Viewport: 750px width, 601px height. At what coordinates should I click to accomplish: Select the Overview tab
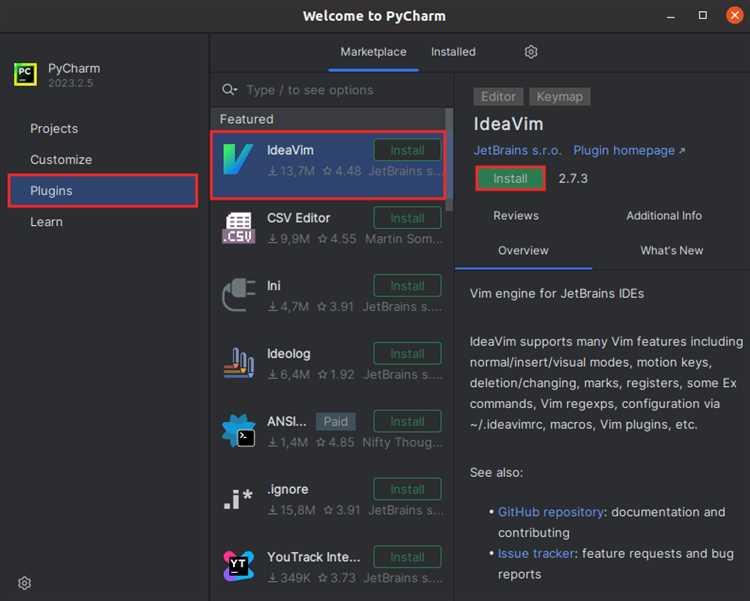click(523, 251)
